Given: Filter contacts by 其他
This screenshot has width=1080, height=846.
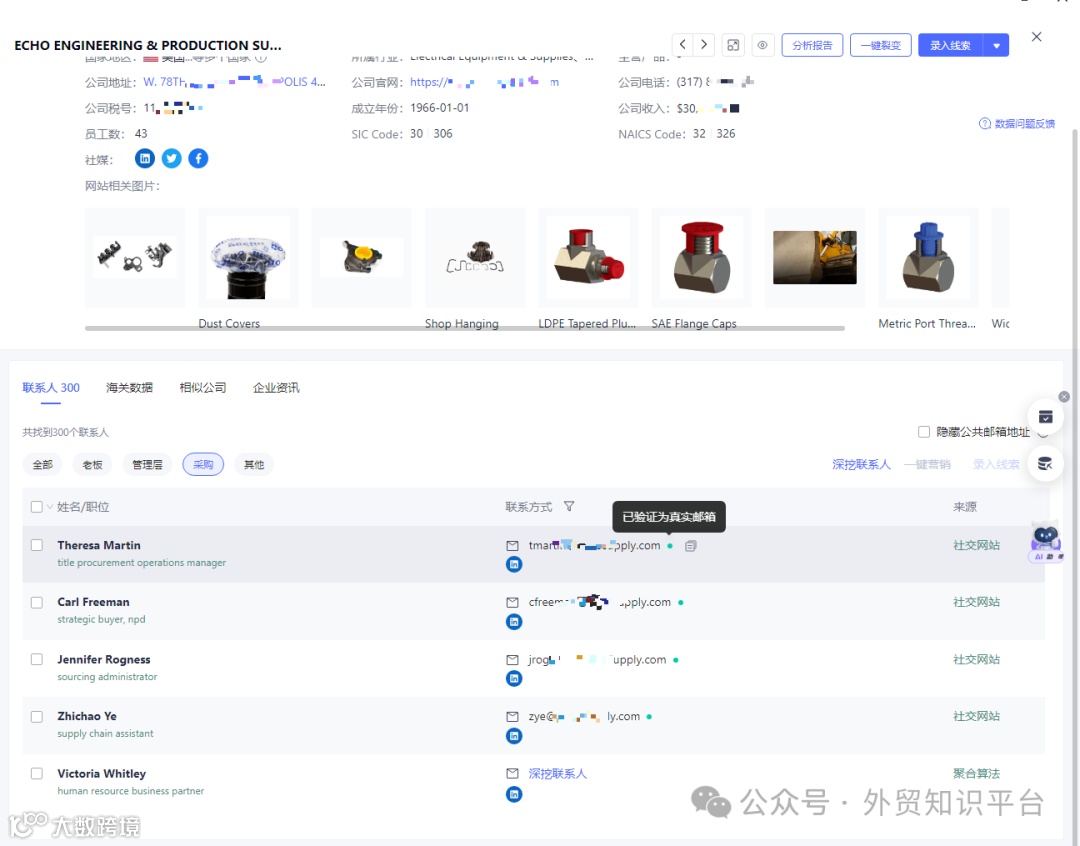Looking at the screenshot, I should point(254,465).
